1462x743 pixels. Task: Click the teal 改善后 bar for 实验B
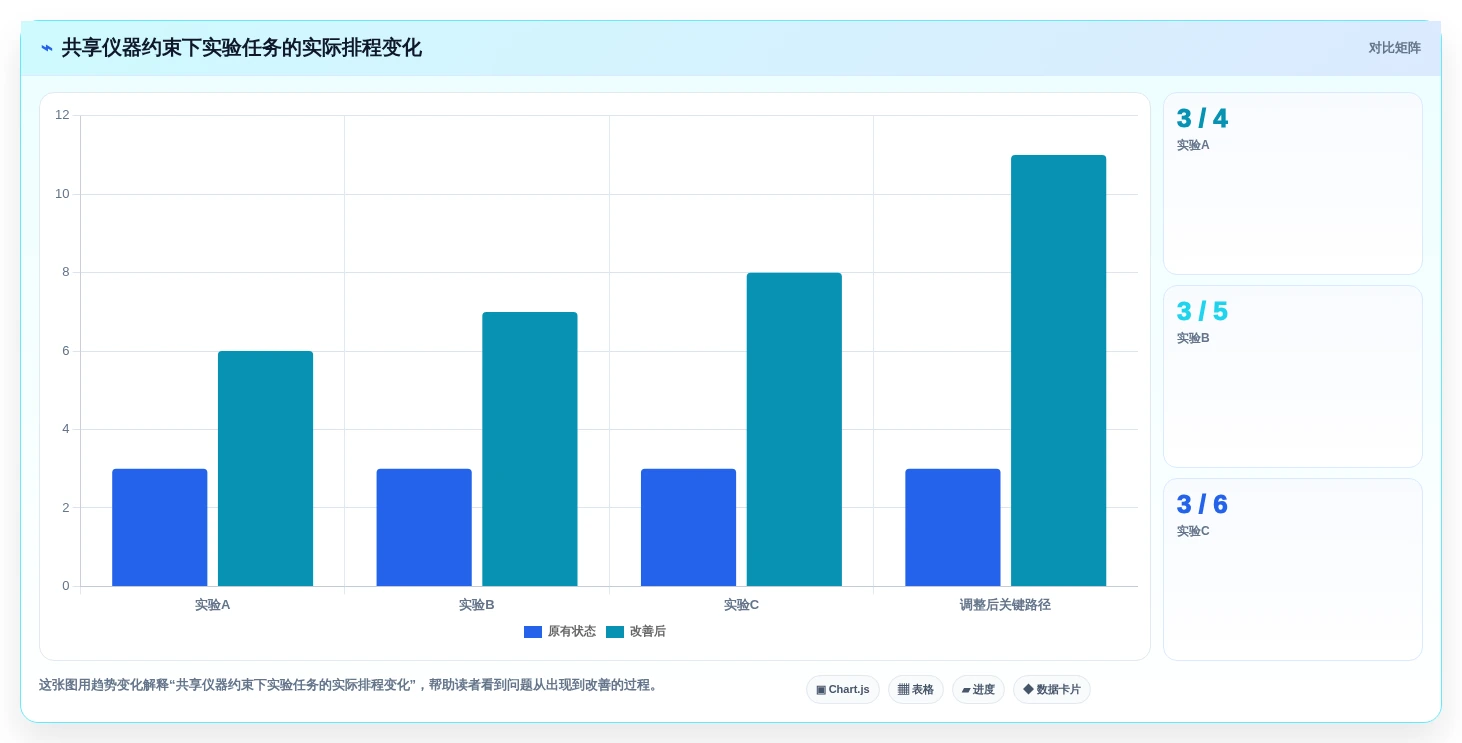tap(530, 449)
